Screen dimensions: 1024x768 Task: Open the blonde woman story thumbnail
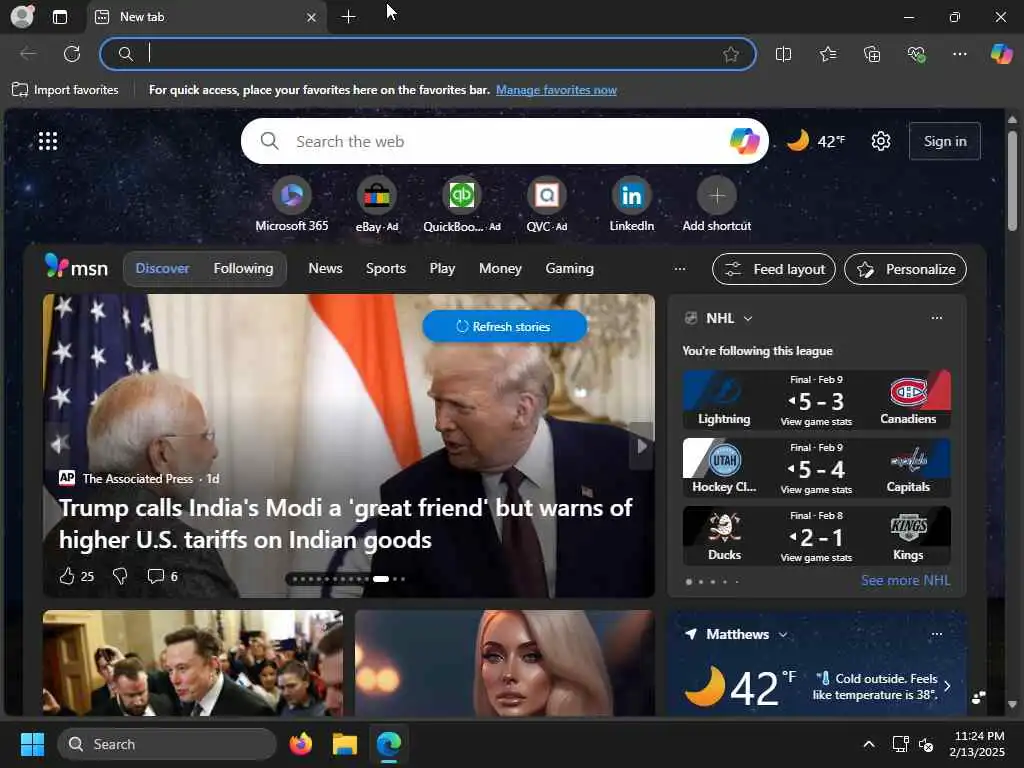click(504, 663)
